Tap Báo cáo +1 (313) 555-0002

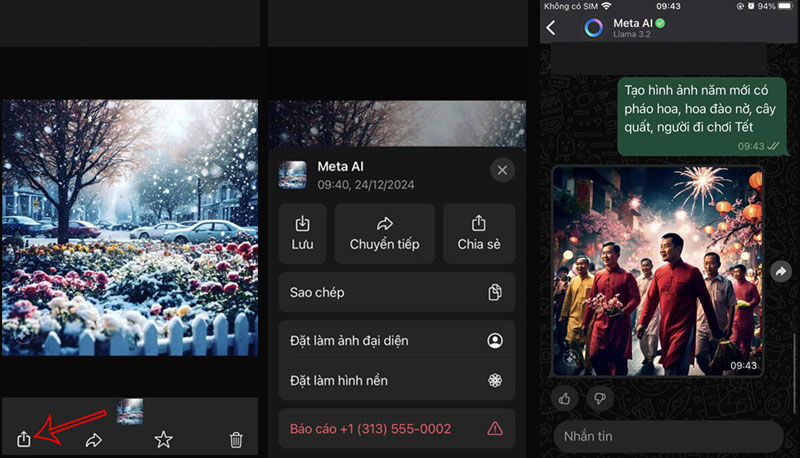coord(396,428)
